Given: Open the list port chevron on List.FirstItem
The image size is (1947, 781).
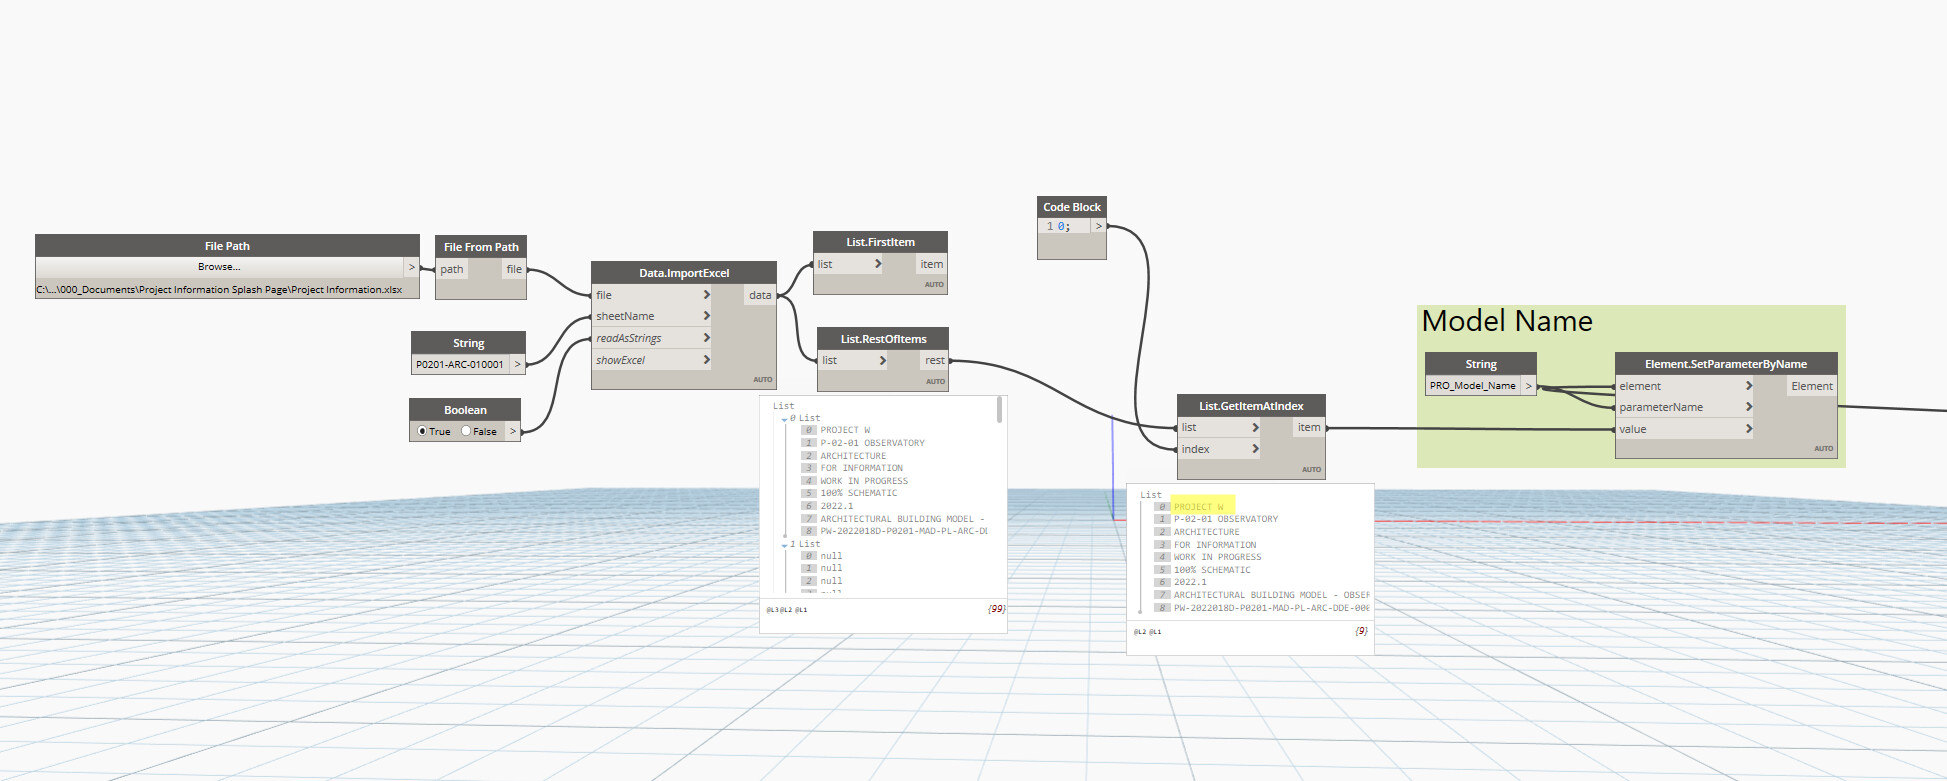Looking at the screenshot, I should [x=878, y=264].
